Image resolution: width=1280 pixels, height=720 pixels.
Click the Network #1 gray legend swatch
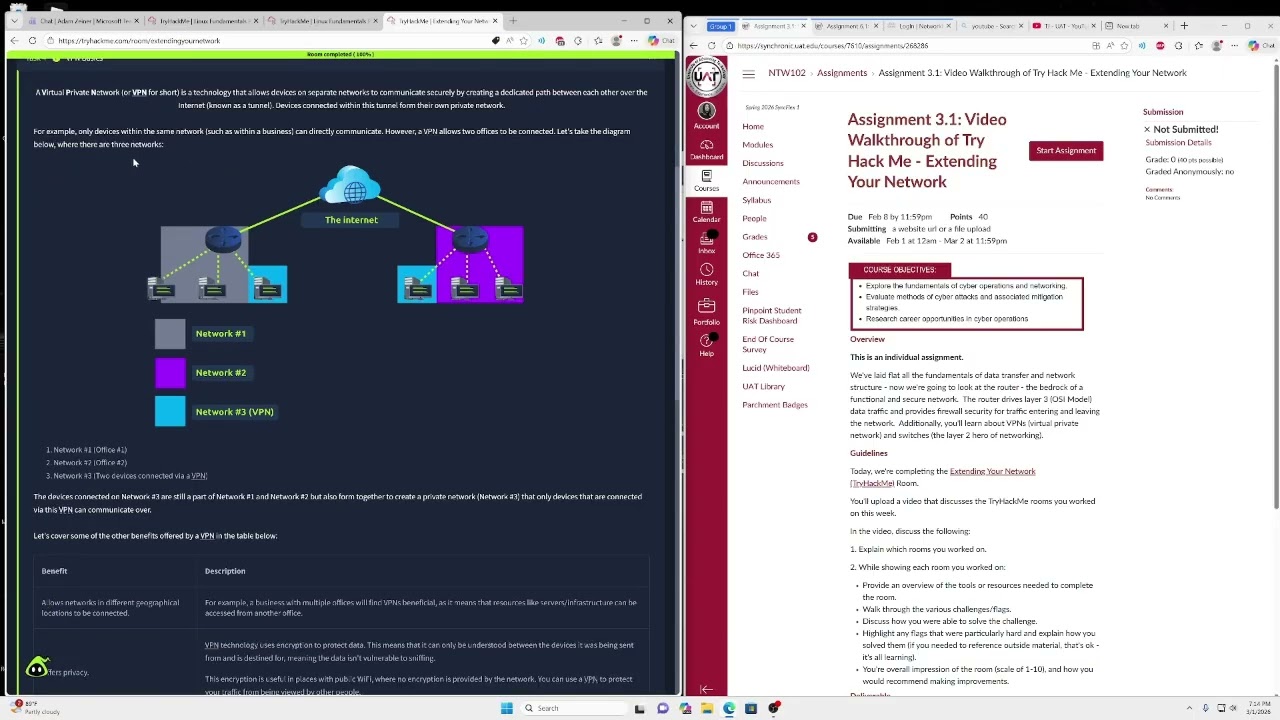(x=170, y=334)
